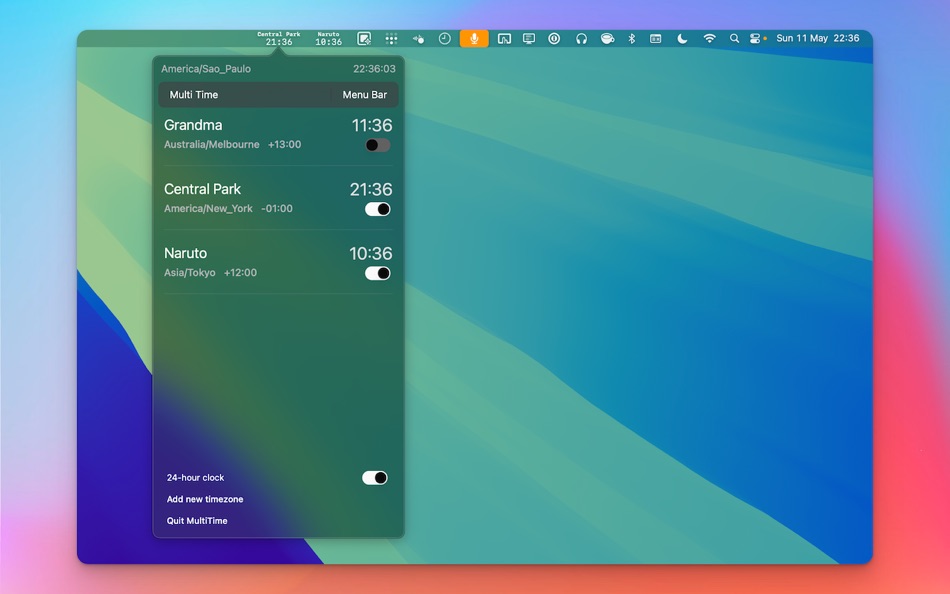Select the Central Park timezone name
The height and width of the screenshot is (594, 950).
coord(202,189)
